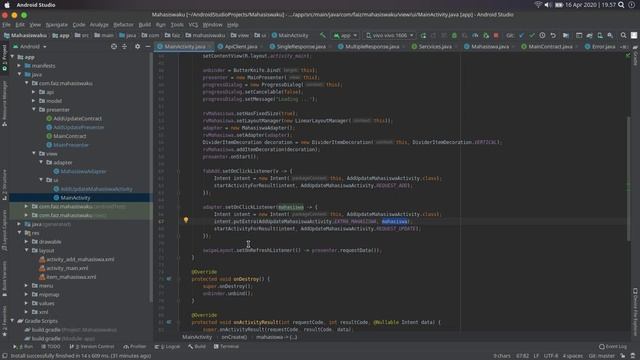
Task: Click the Git update project blue checkmark
Action: click(x=521, y=36)
